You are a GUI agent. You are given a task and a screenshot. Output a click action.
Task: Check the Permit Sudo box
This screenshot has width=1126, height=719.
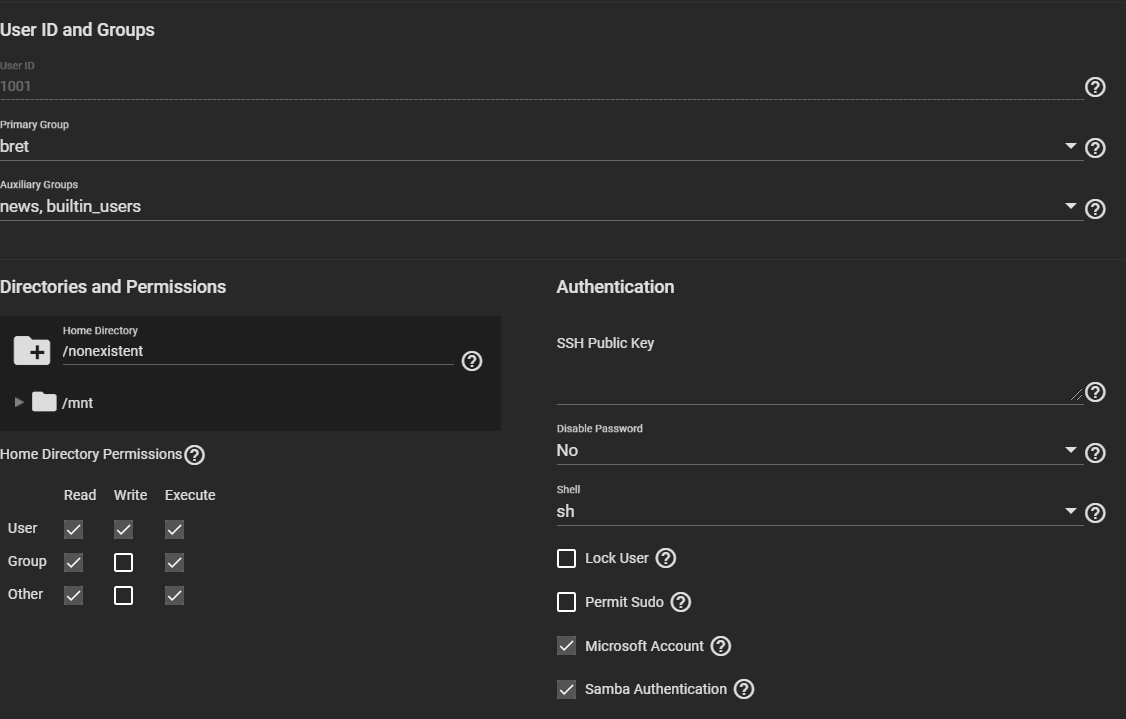pos(566,602)
